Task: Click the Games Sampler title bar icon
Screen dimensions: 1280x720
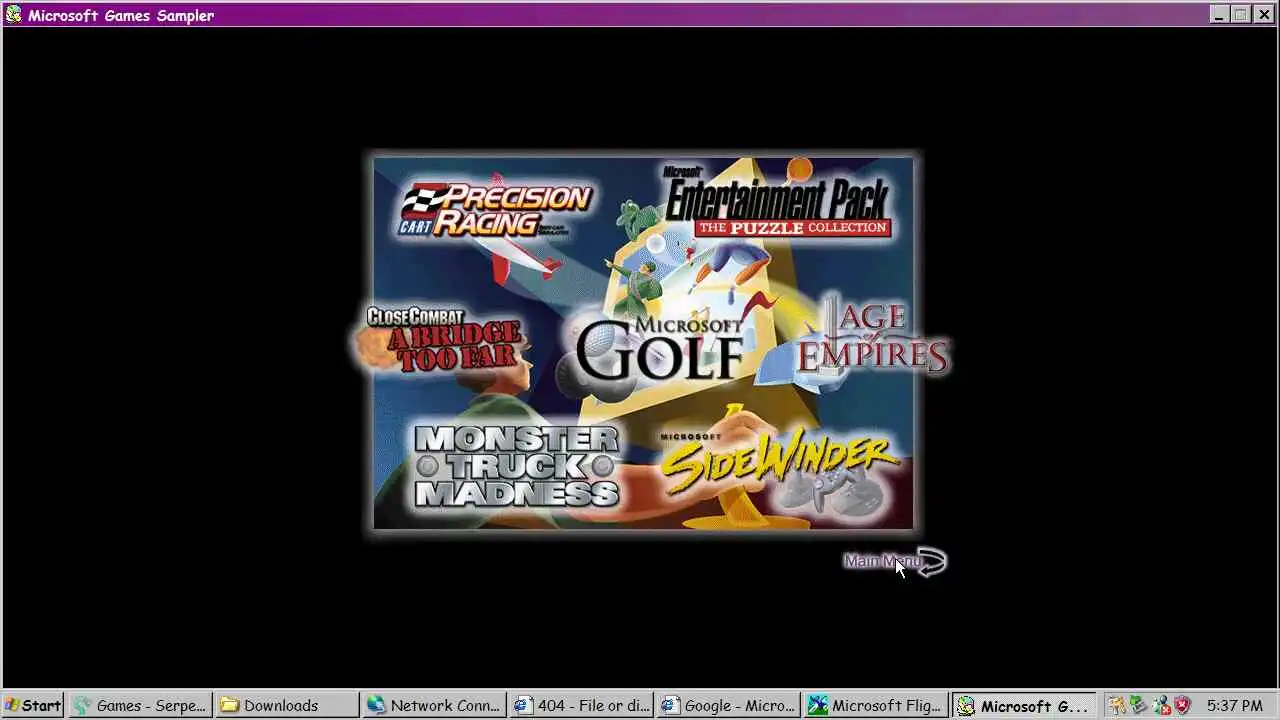Action: (13, 14)
